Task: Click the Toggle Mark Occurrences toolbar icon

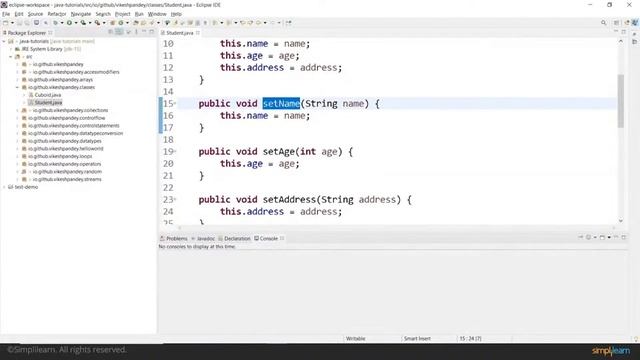Action: click(x=176, y=23)
